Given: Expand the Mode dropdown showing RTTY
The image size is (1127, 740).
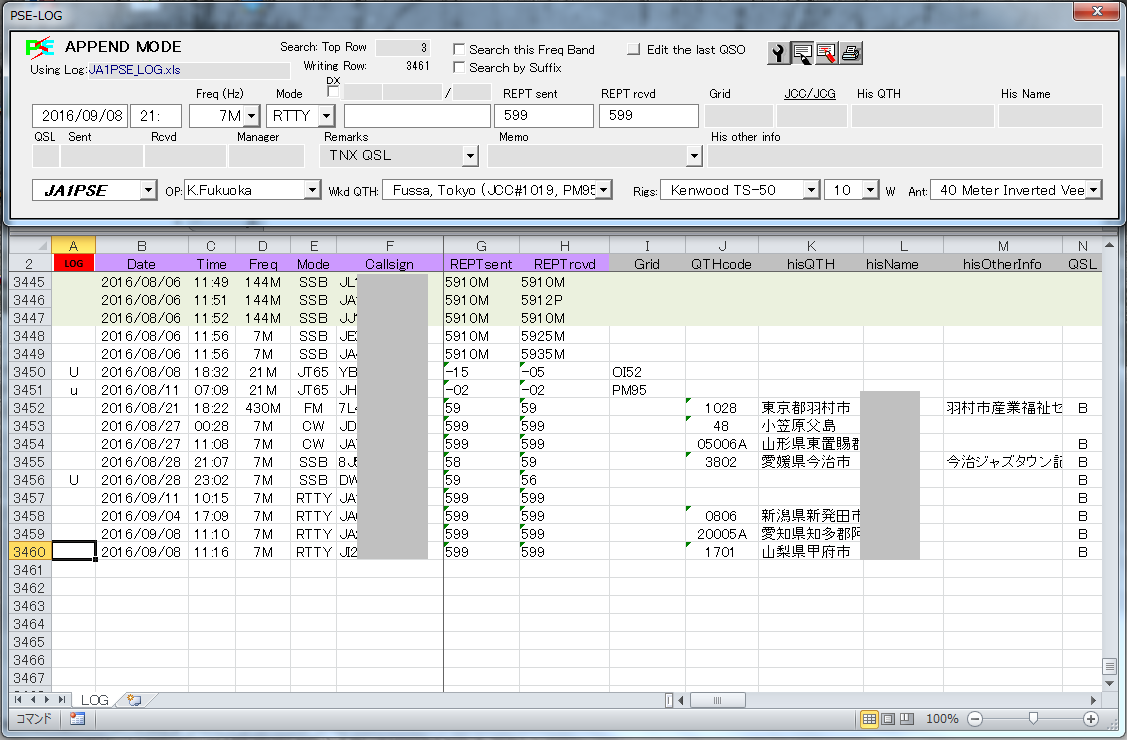Looking at the screenshot, I should click(x=326, y=116).
